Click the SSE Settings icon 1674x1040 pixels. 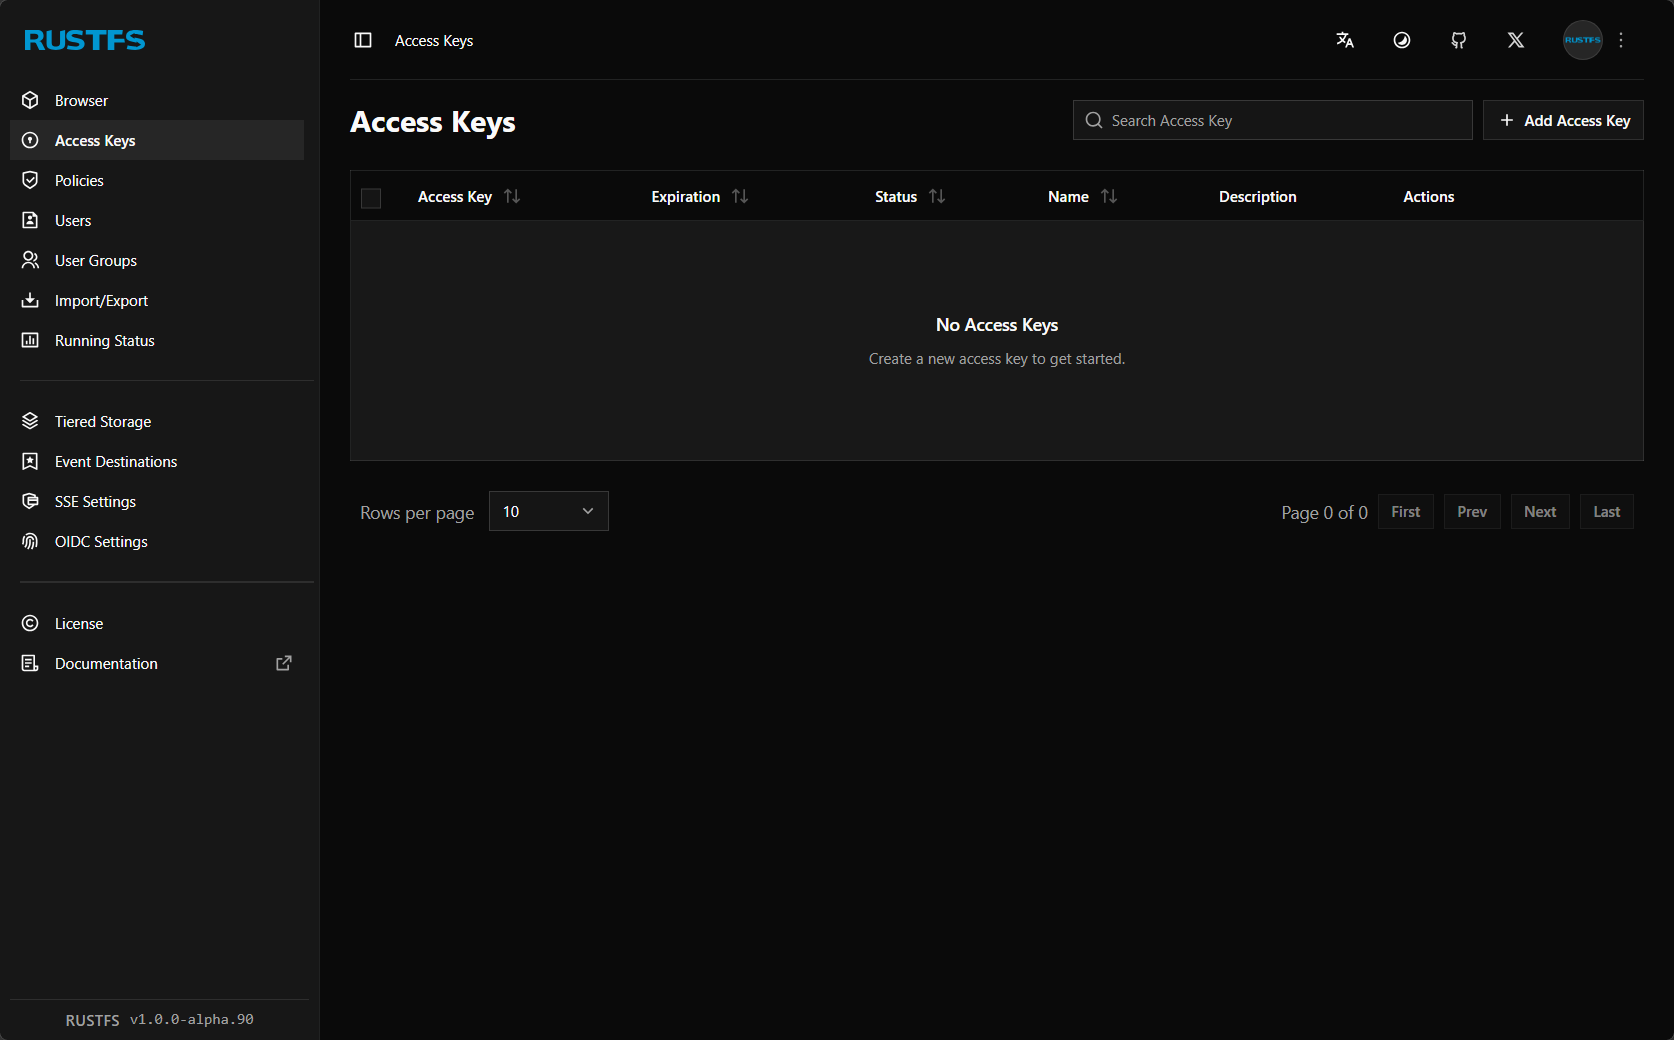point(30,501)
